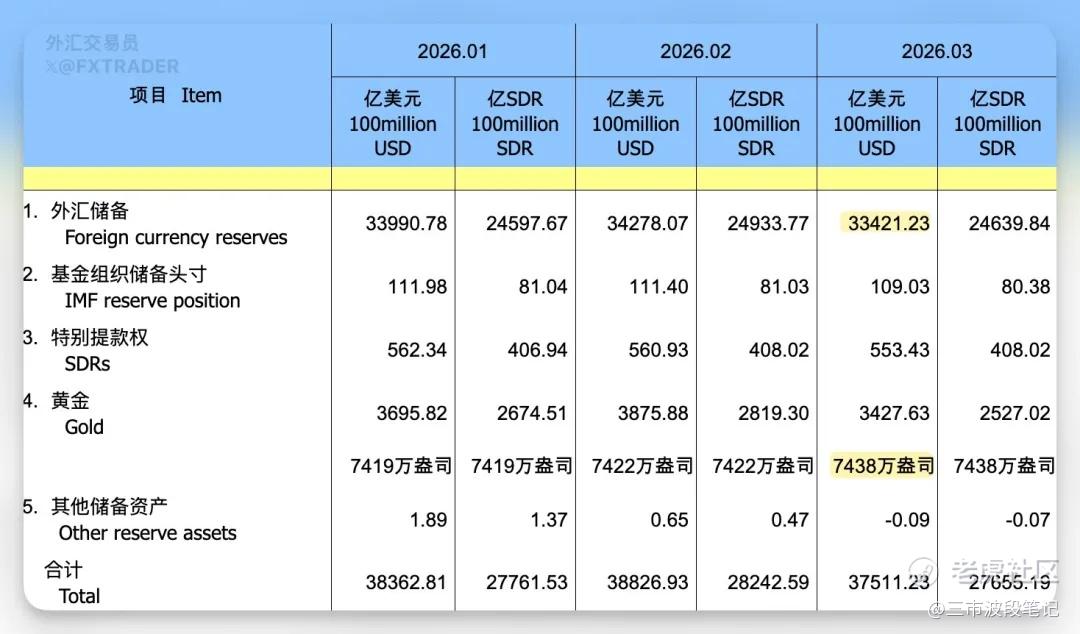Click the highlighted 33421.23 value

(x=889, y=223)
